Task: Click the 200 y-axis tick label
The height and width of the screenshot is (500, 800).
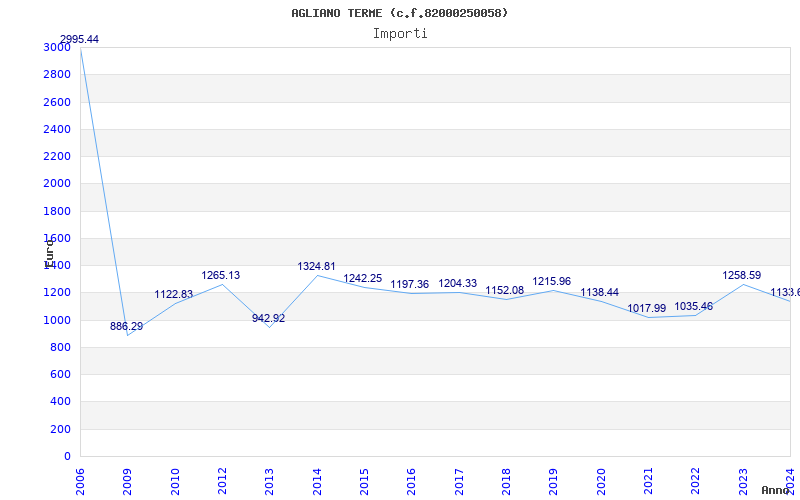Action: [x=60, y=430]
